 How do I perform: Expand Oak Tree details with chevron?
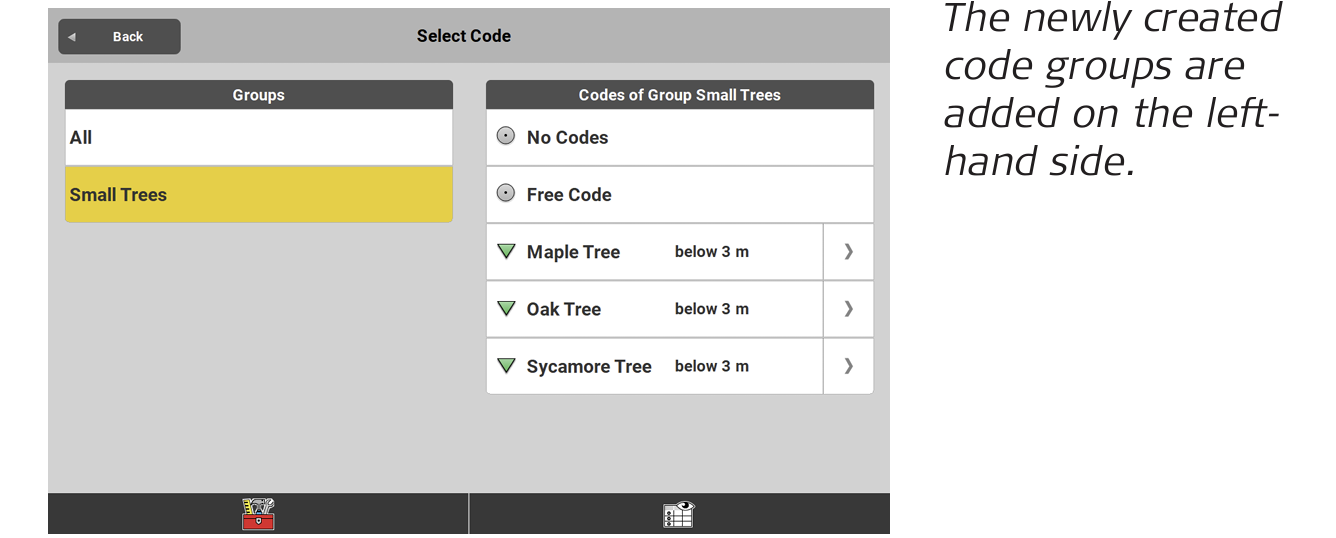848,309
